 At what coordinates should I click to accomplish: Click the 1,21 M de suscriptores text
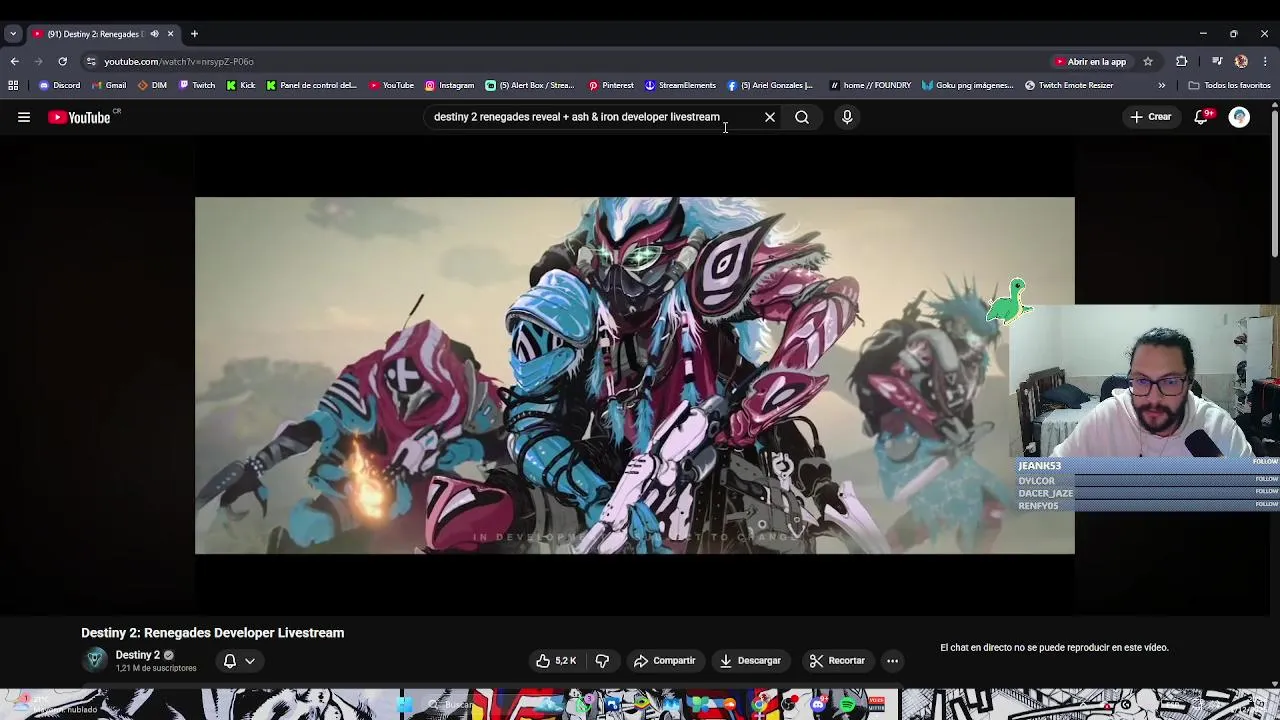click(155, 668)
